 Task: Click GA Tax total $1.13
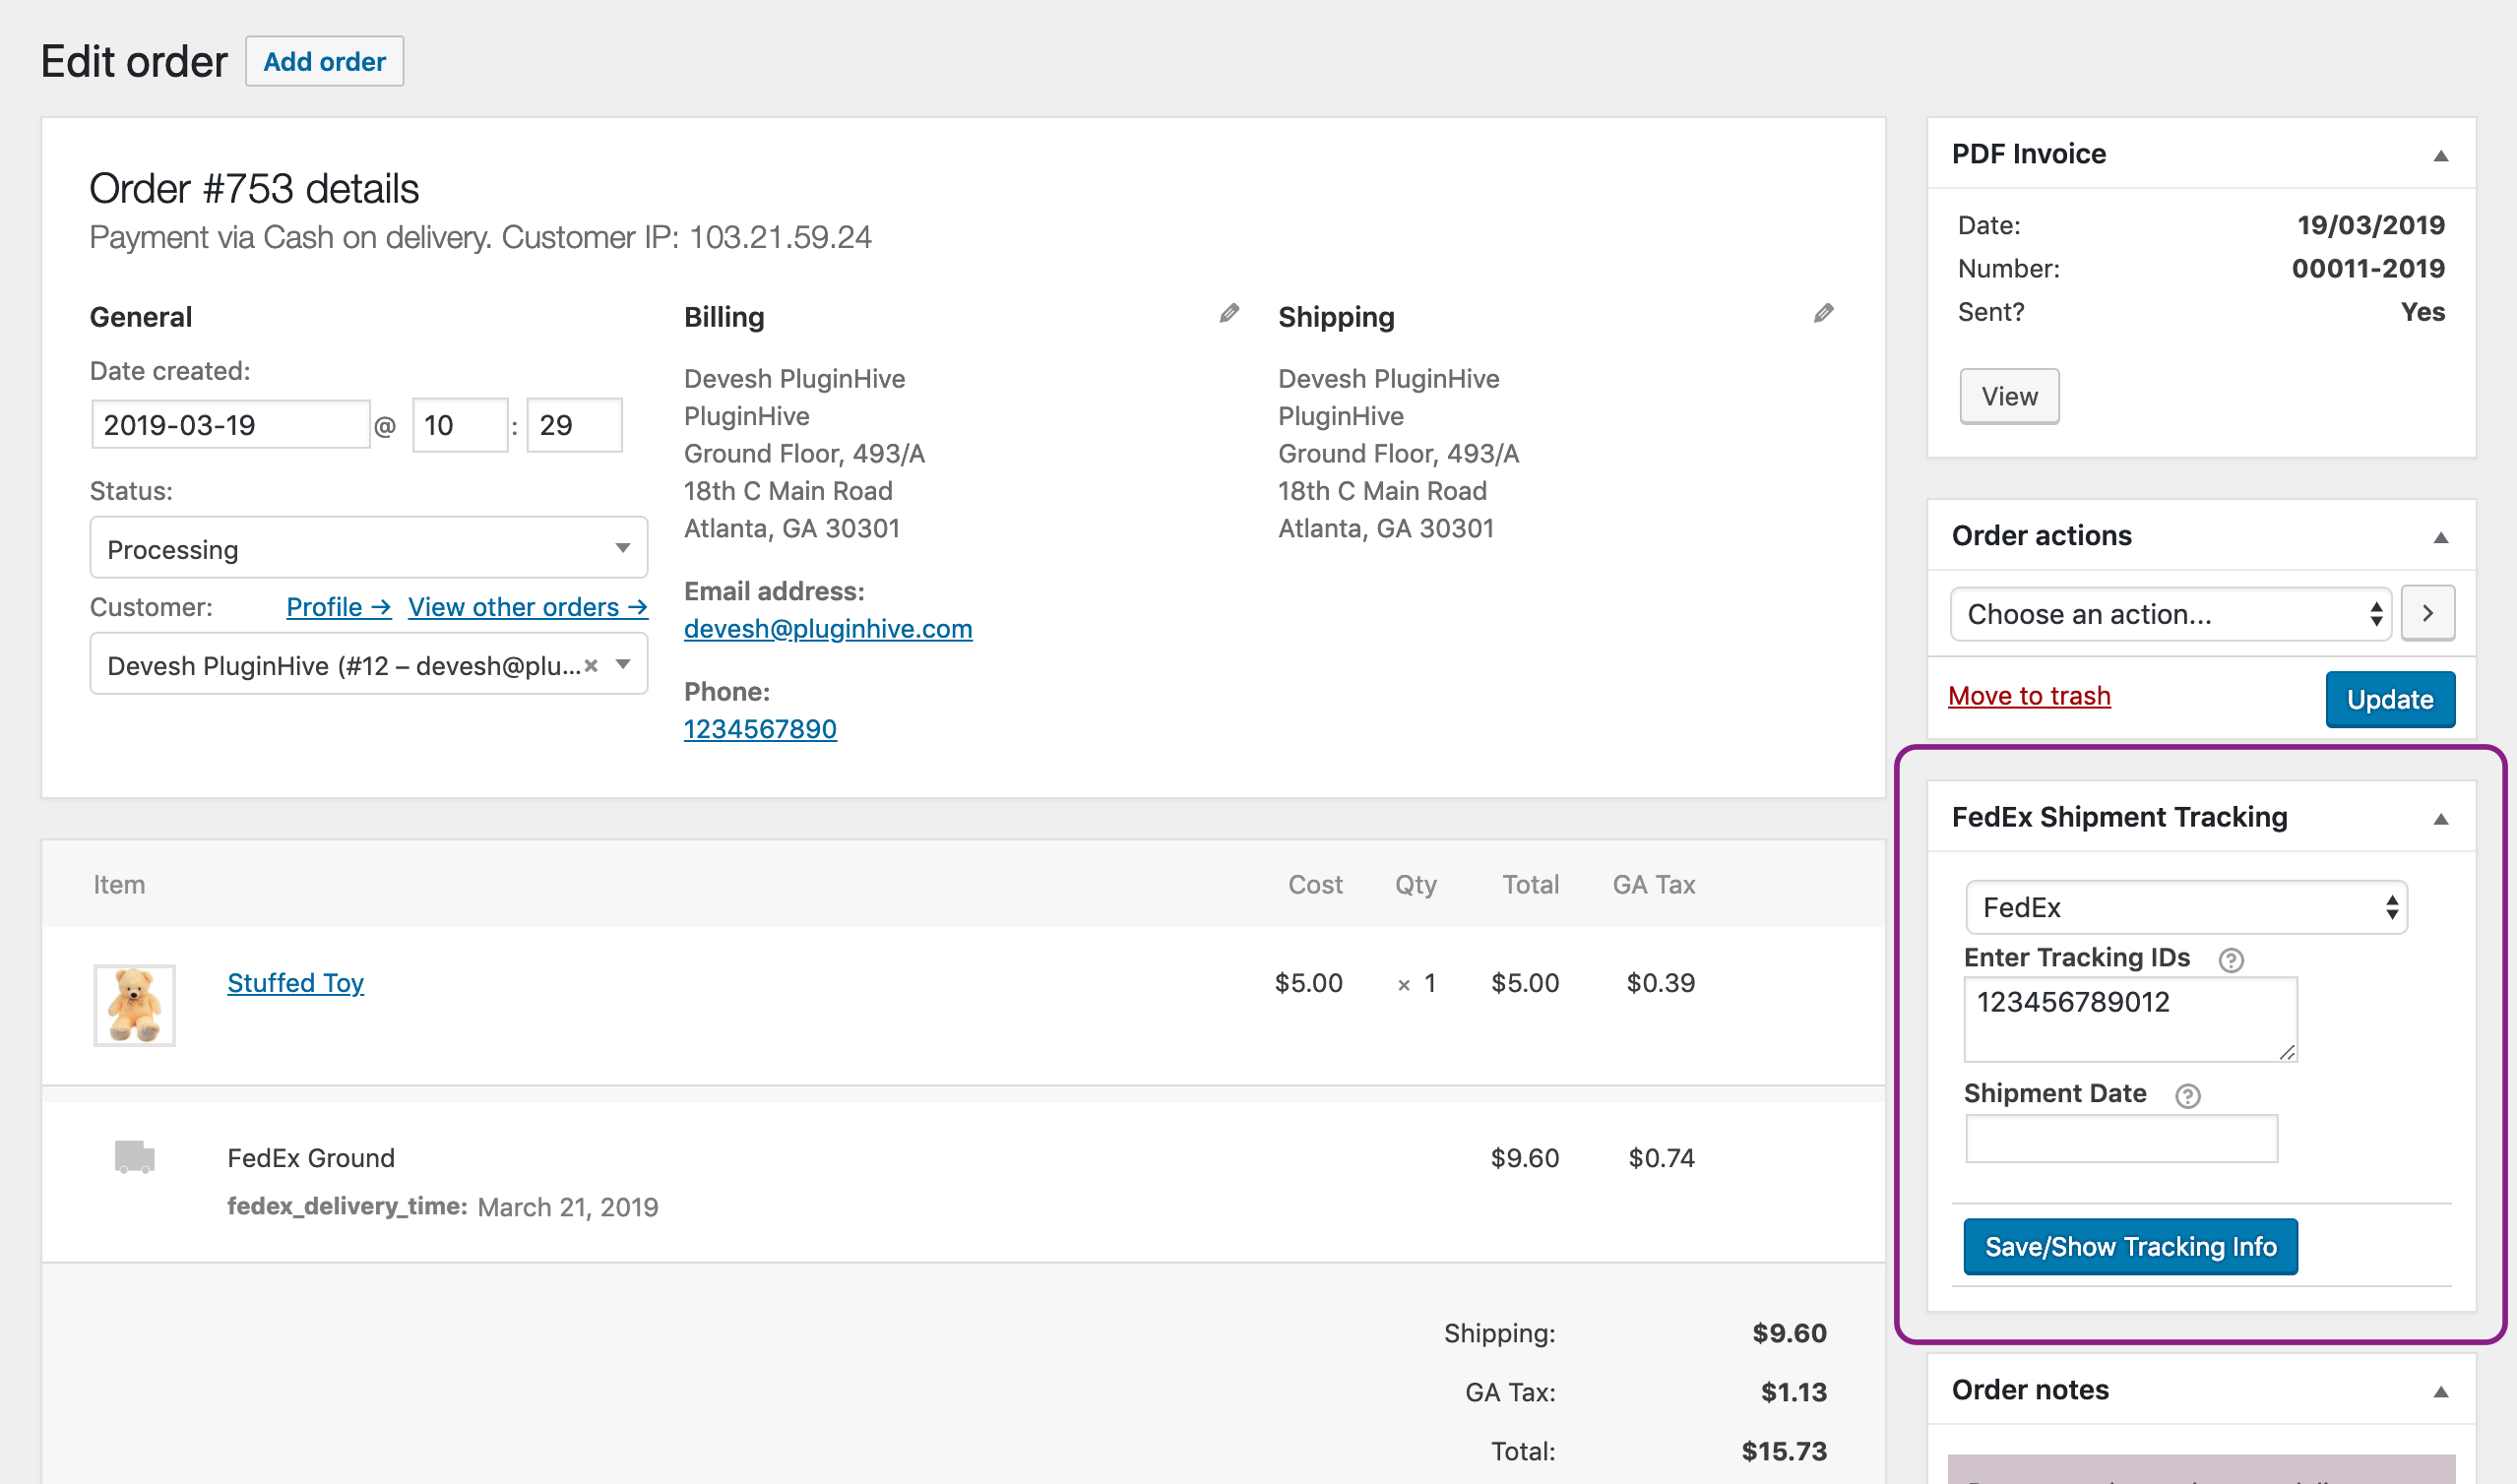1794,1392
